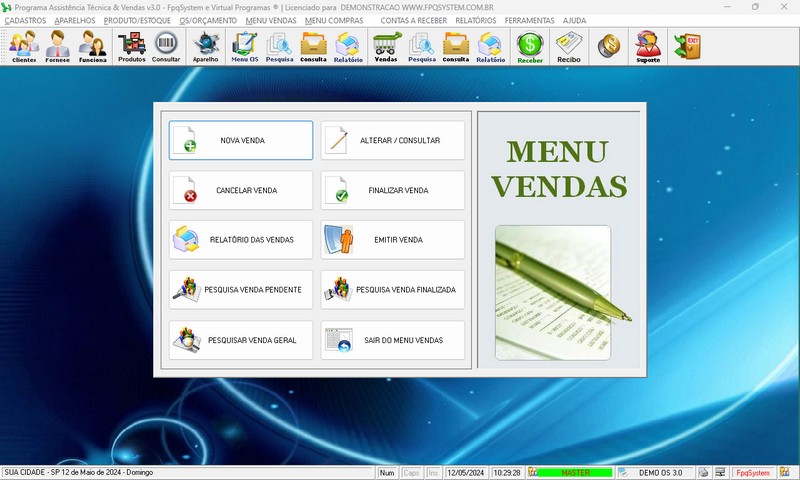Image resolution: width=800 pixels, height=480 pixels.
Task: Click the red FpqSystem status label
Action: point(753,472)
